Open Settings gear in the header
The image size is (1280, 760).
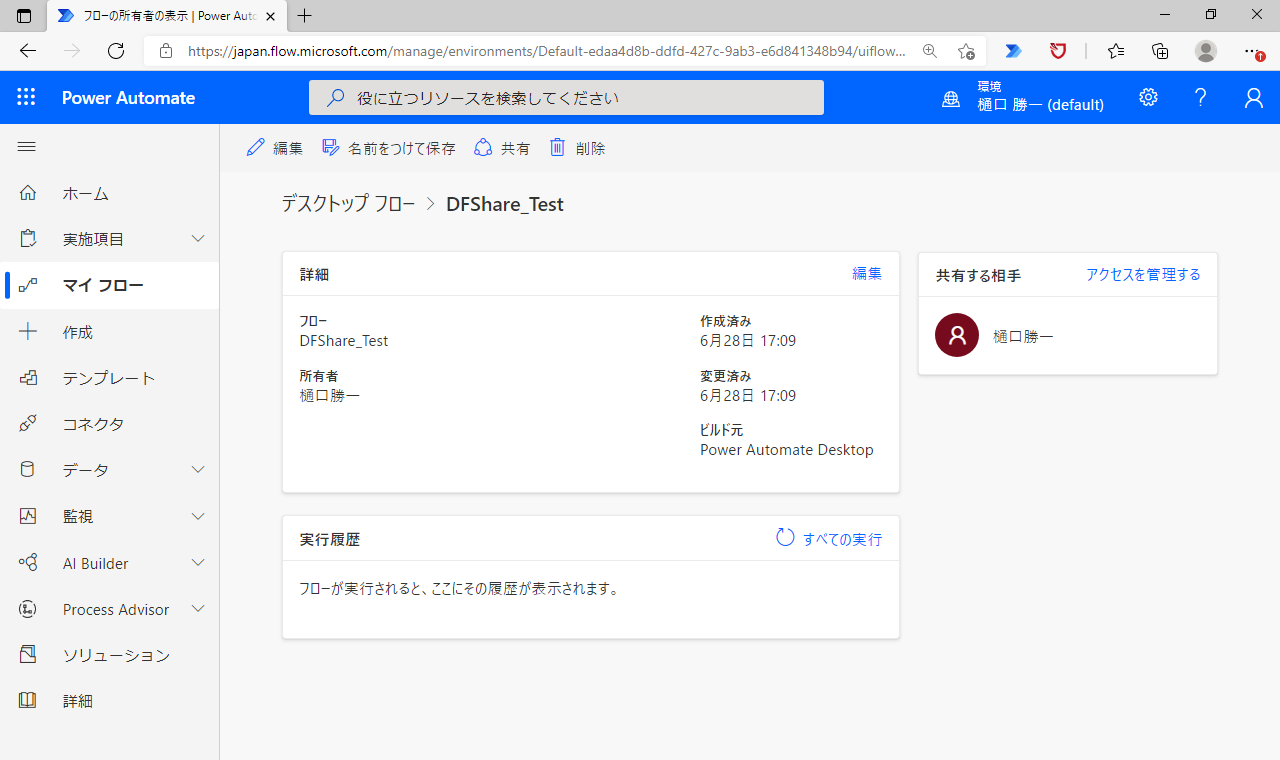coord(1148,97)
